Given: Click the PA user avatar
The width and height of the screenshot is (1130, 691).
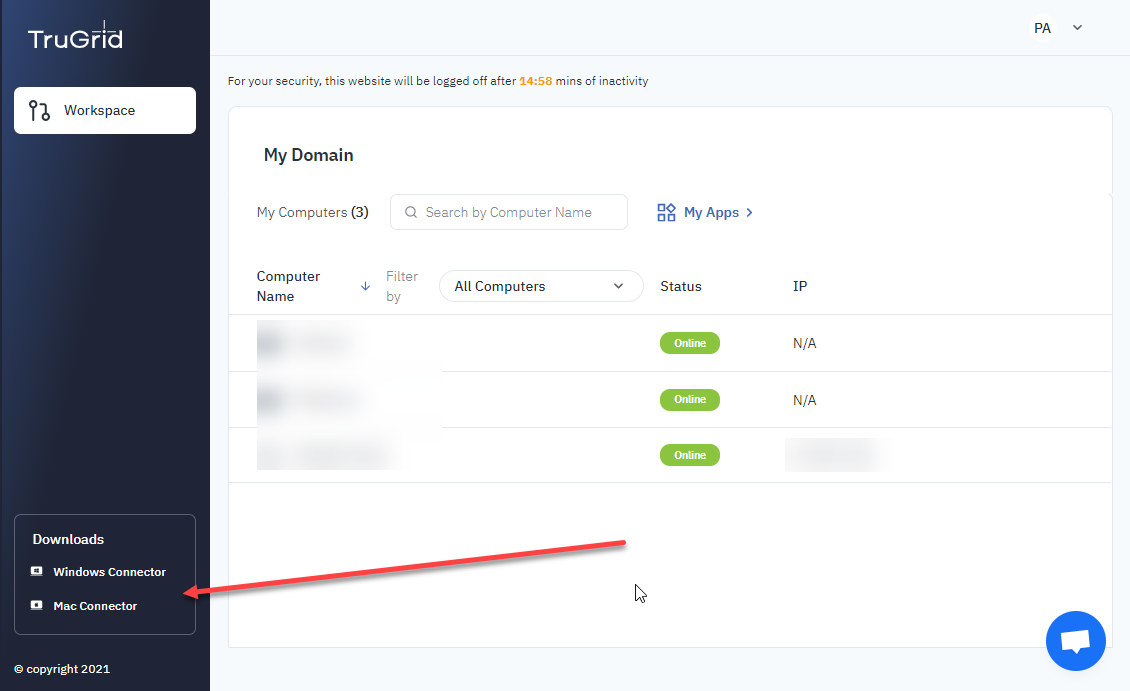Looking at the screenshot, I should pos(1042,28).
